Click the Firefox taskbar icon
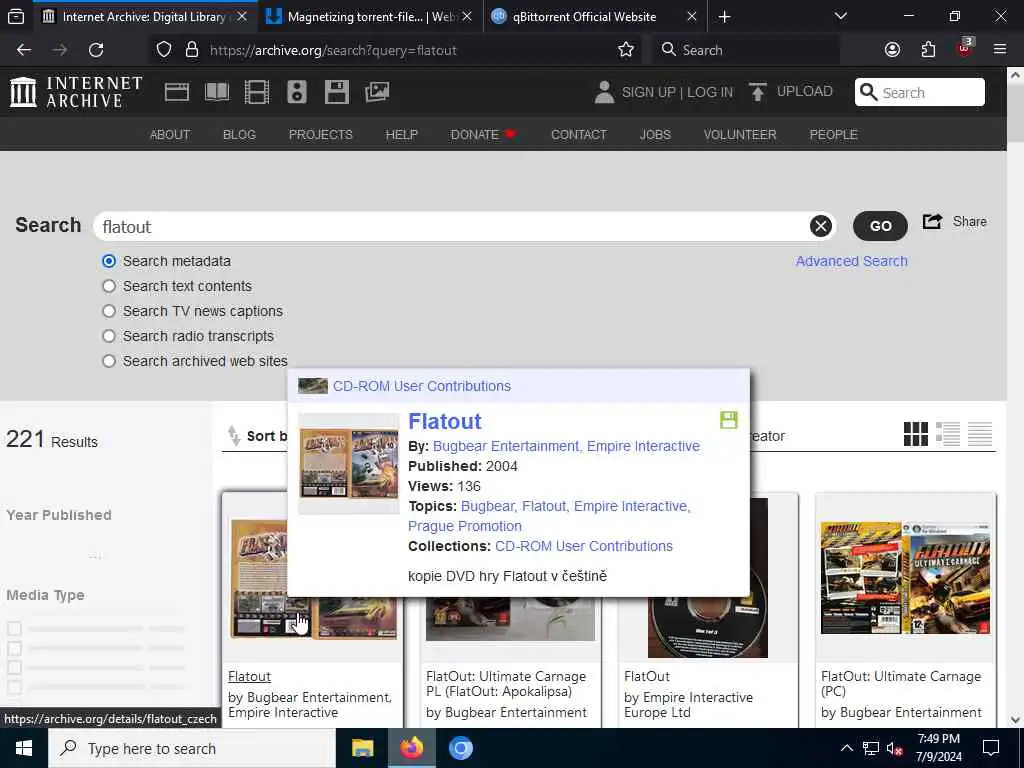The width and height of the screenshot is (1024, 768). [x=411, y=748]
